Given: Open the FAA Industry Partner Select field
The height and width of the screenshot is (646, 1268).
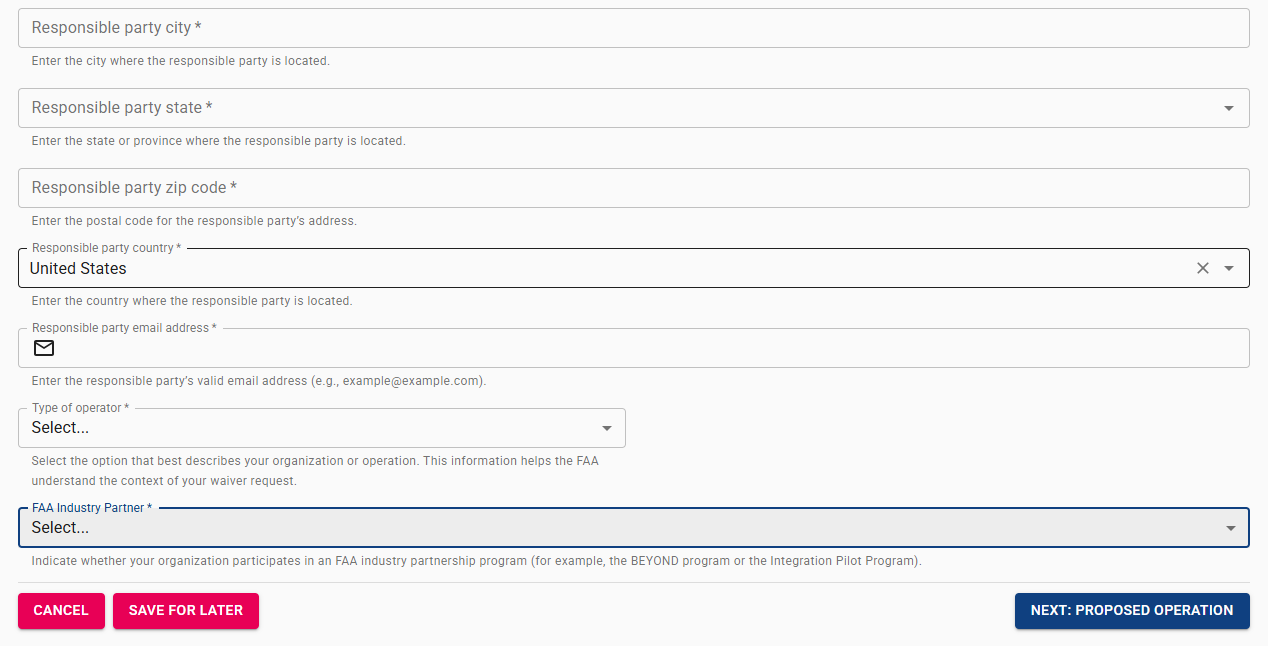Looking at the screenshot, I should 620,528.
